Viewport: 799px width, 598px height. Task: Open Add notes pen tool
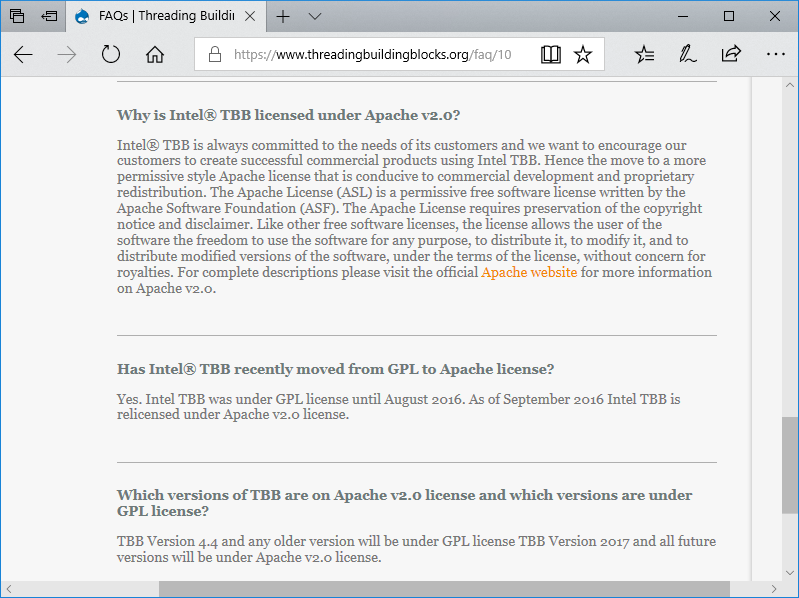point(688,54)
